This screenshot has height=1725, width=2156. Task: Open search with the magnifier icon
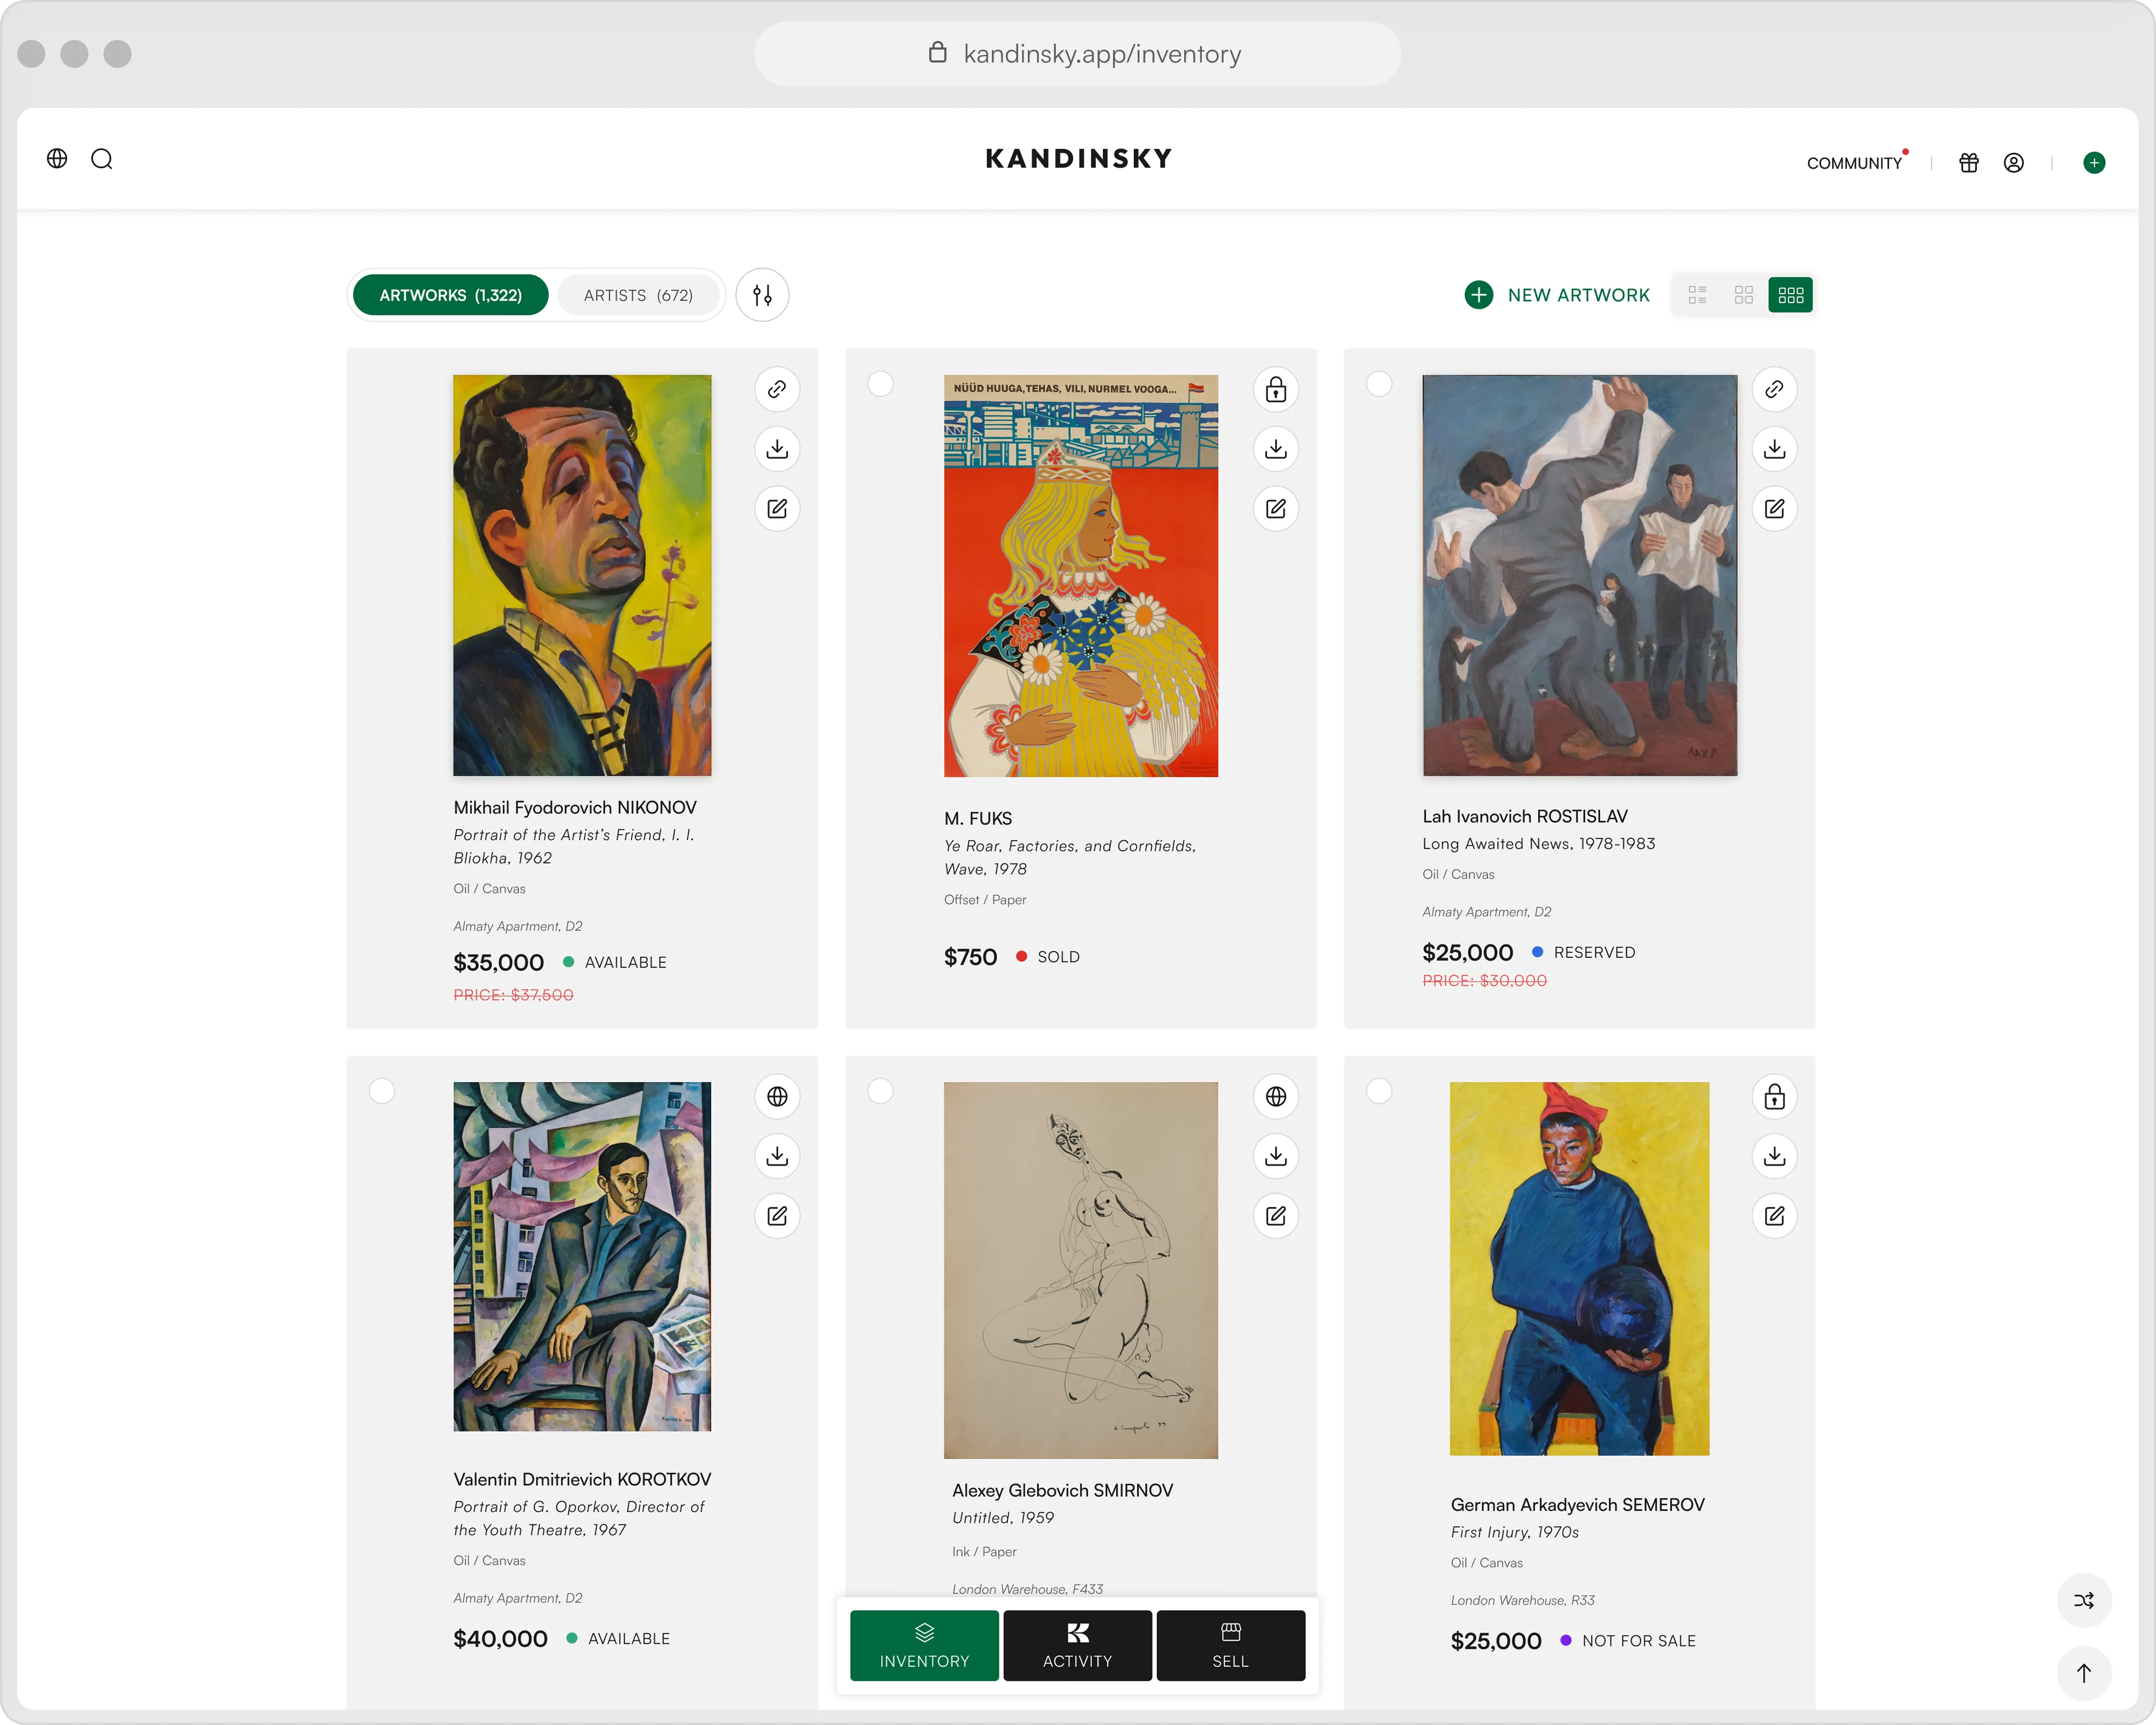[102, 160]
